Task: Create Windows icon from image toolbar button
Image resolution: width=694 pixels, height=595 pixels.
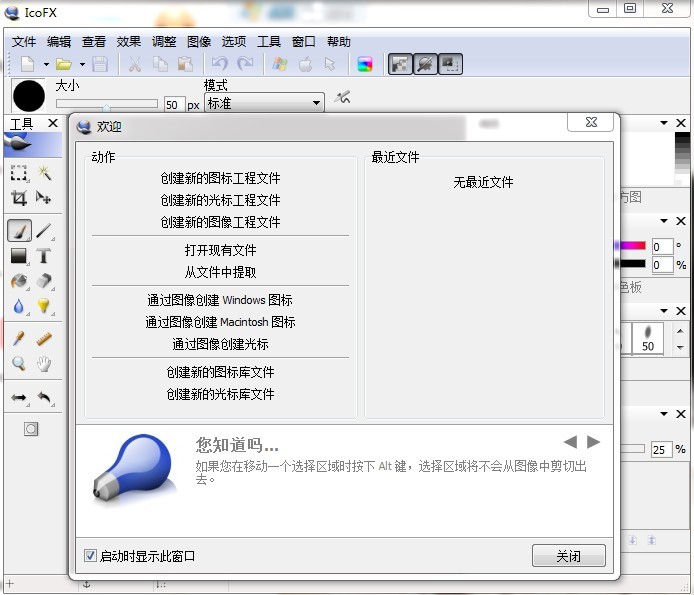Action: click(280, 65)
